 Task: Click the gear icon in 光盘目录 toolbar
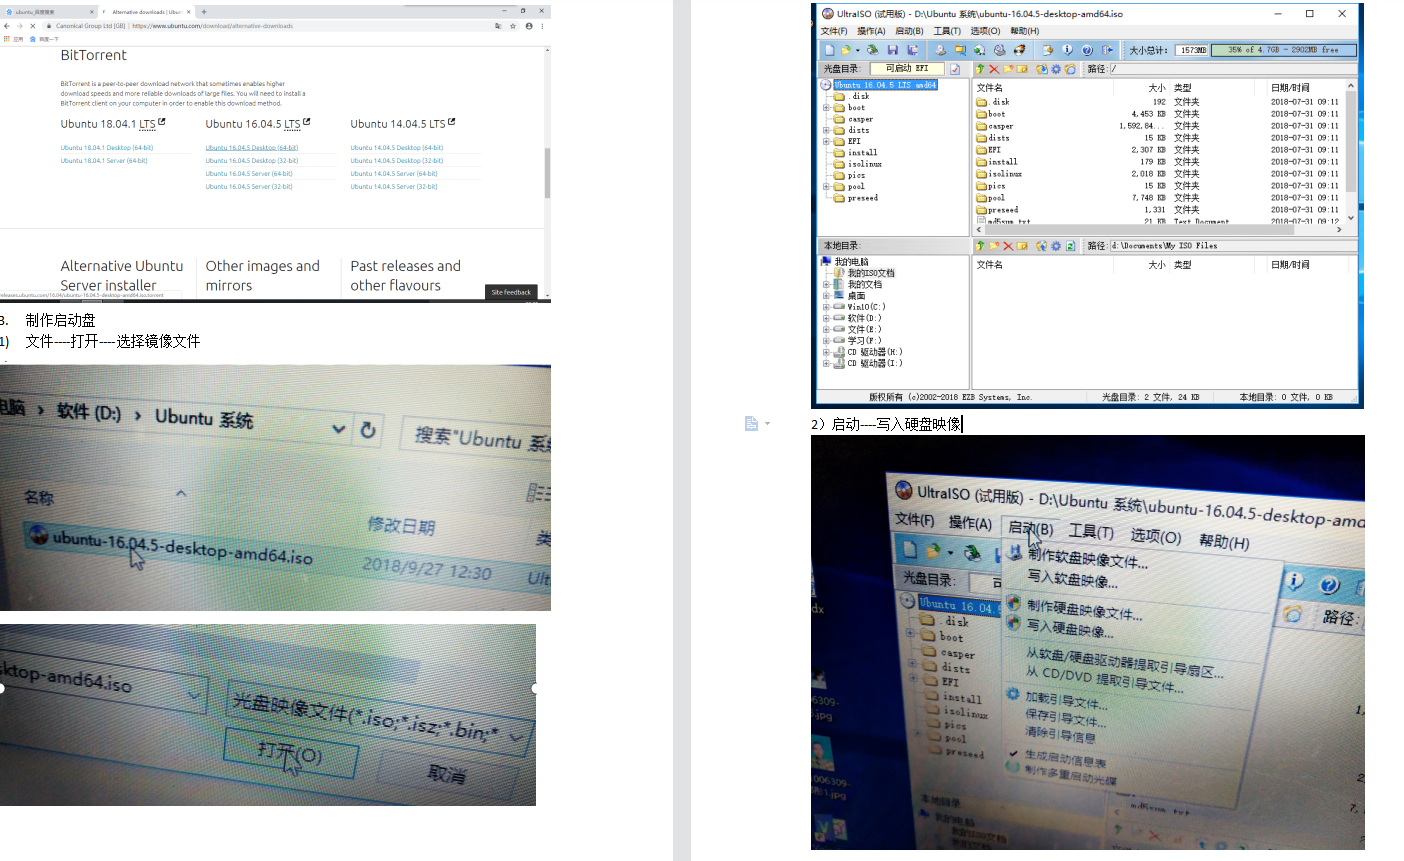coord(1056,69)
